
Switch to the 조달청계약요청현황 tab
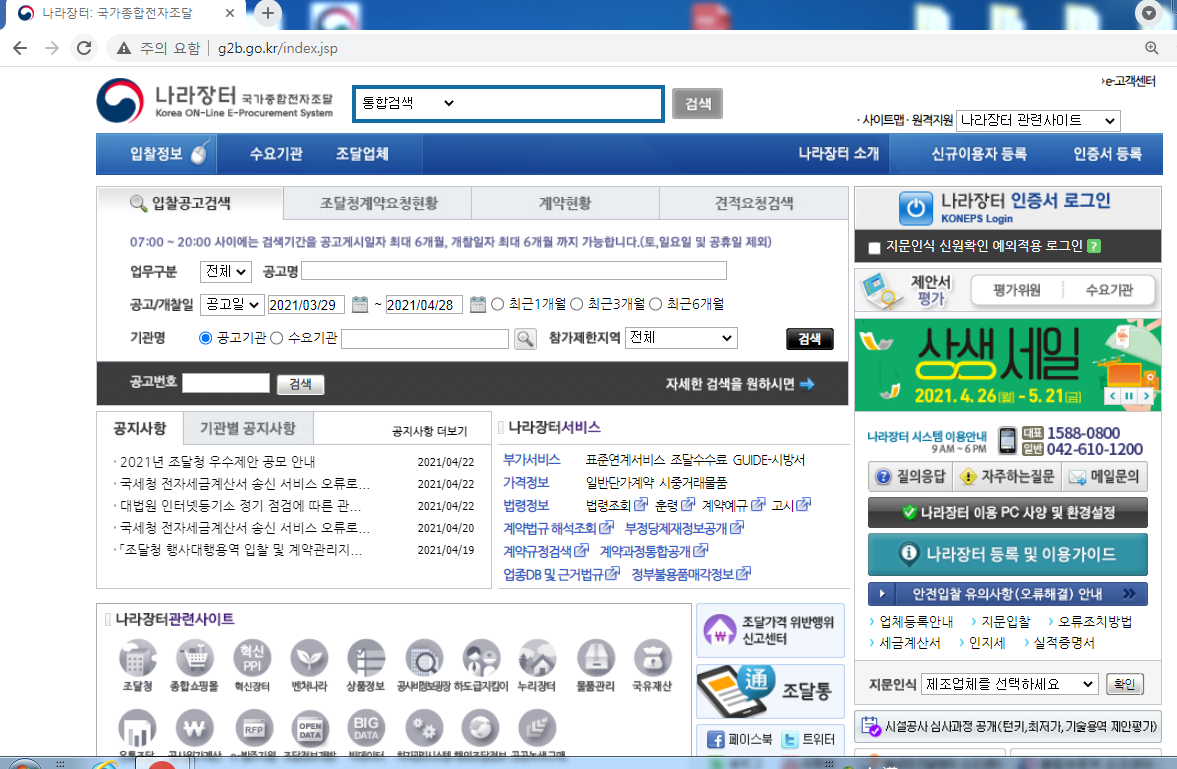click(378, 203)
